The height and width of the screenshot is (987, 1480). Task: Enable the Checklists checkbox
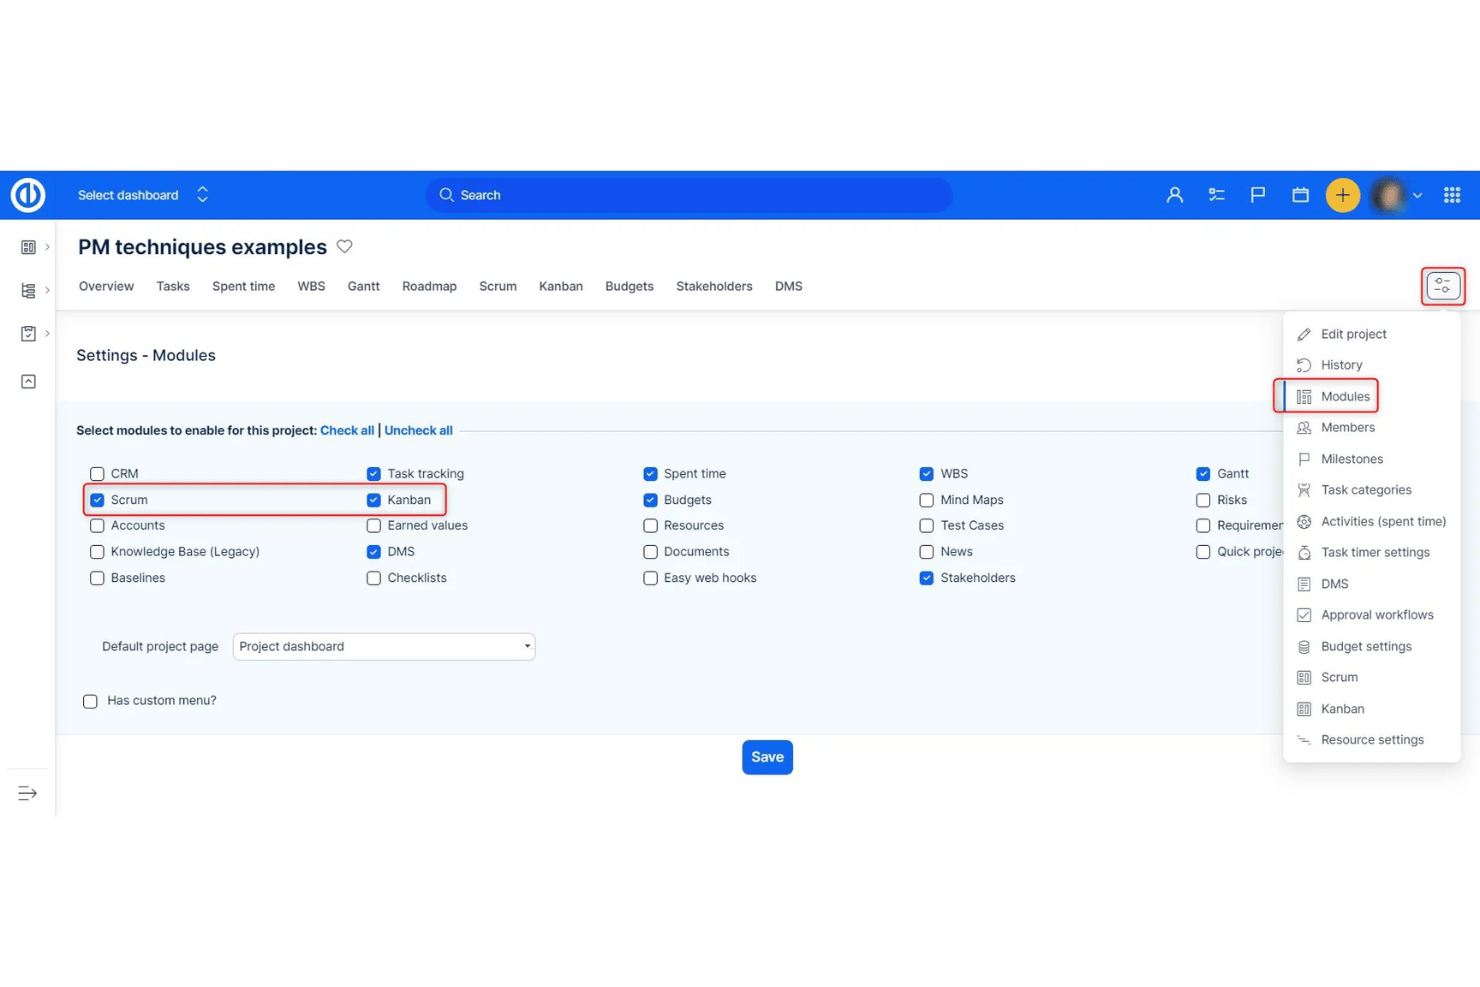[373, 578]
